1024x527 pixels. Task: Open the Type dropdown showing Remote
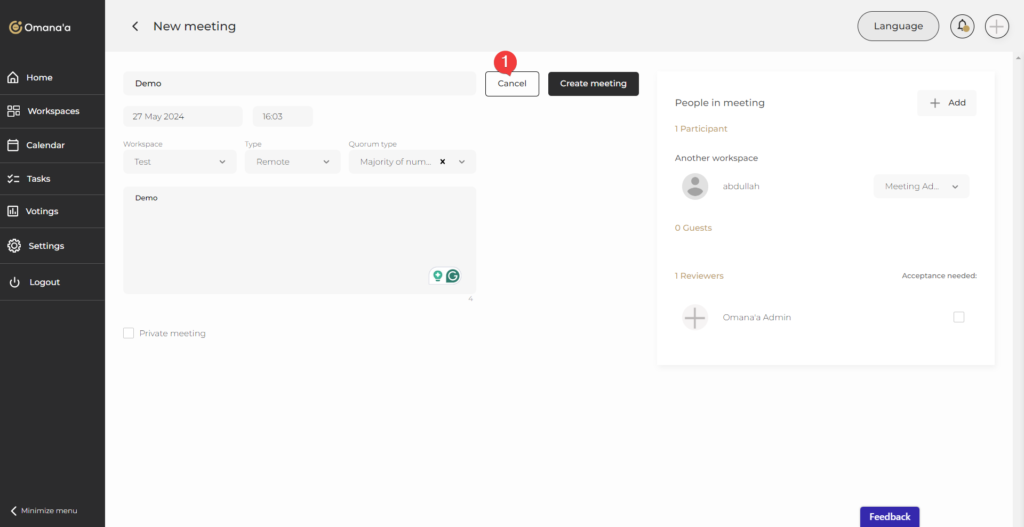pos(292,162)
